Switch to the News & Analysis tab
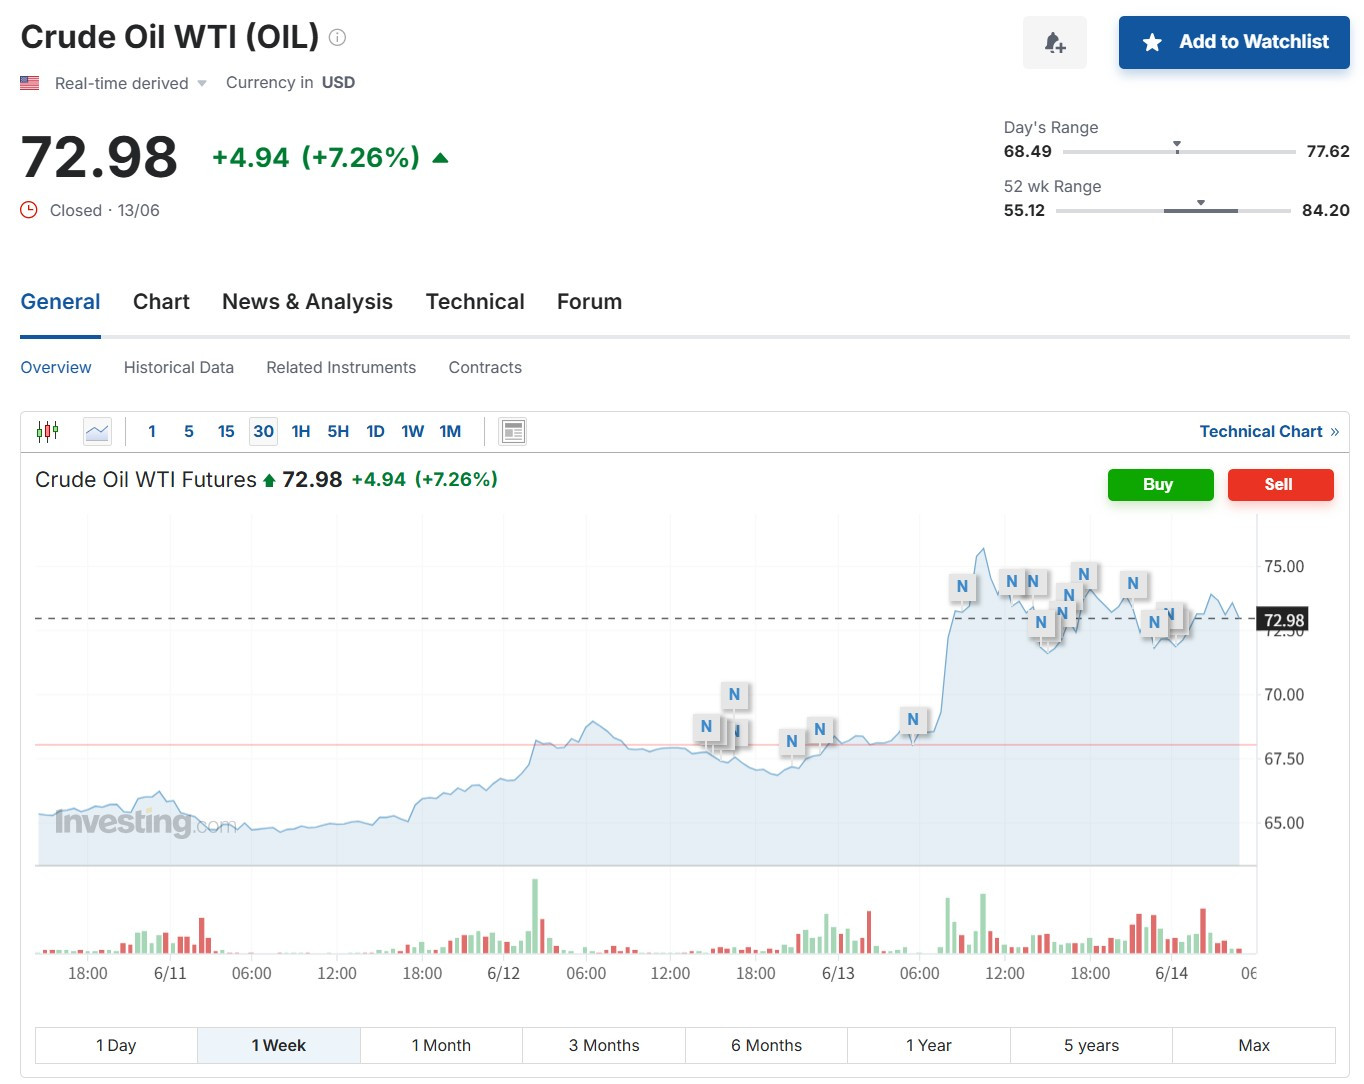Image resolution: width=1364 pixels, height=1084 pixels. pos(307,302)
